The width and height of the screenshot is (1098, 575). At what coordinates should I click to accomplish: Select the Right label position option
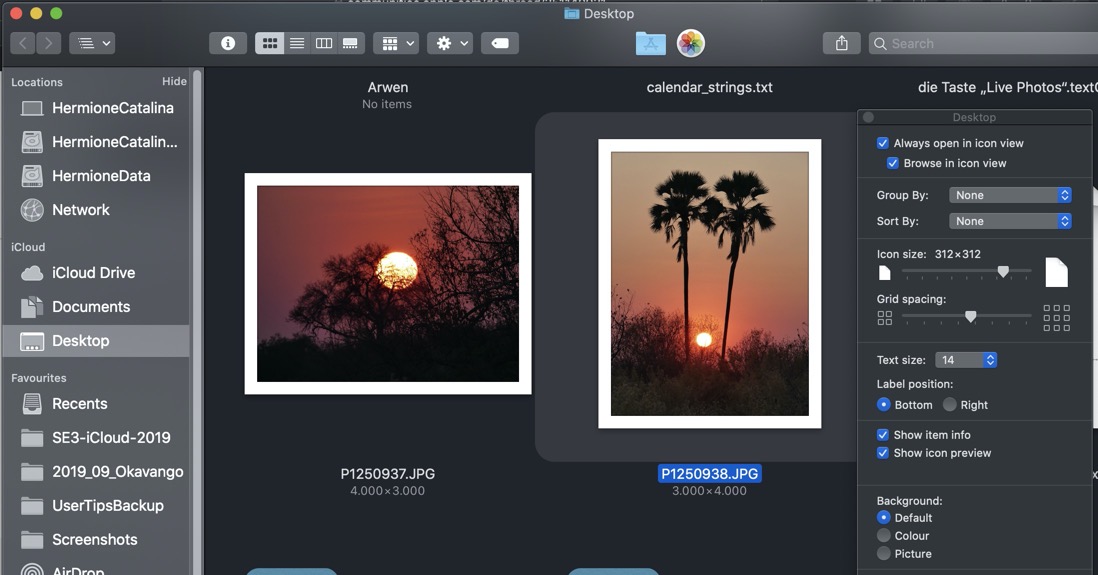point(950,405)
